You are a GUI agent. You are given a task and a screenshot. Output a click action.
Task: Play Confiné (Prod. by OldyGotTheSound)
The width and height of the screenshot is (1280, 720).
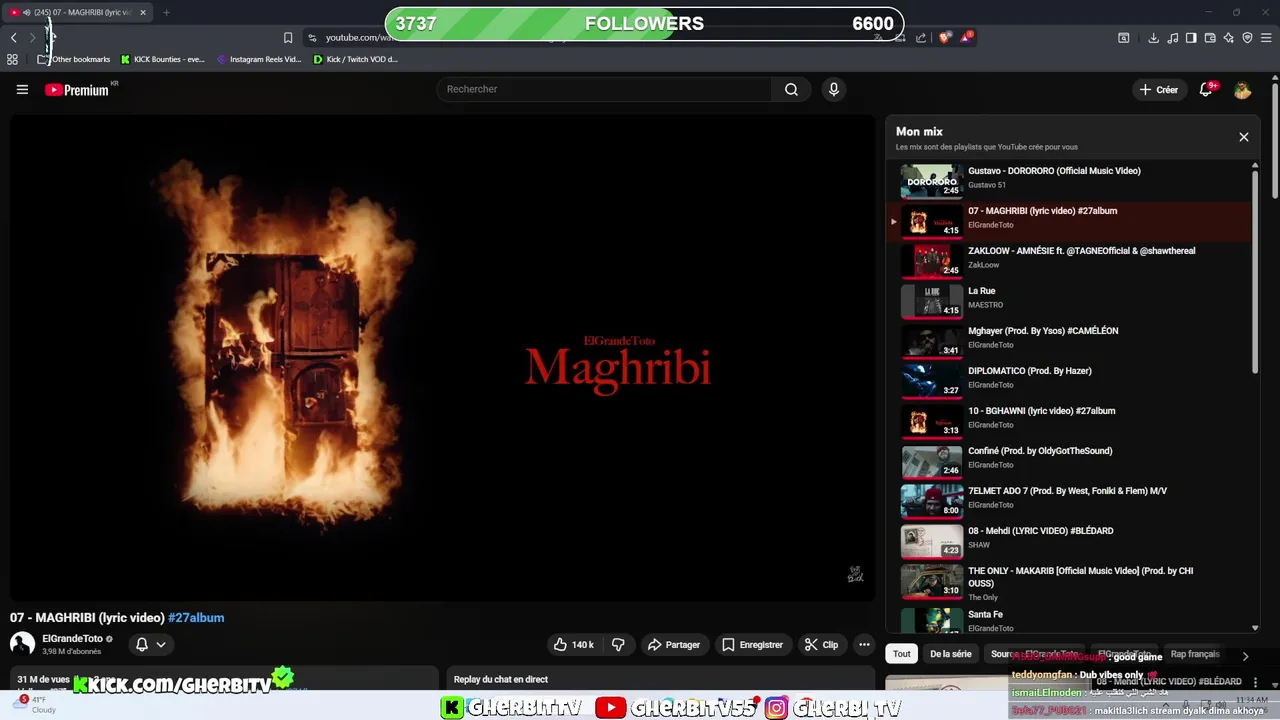(1069, 462)
